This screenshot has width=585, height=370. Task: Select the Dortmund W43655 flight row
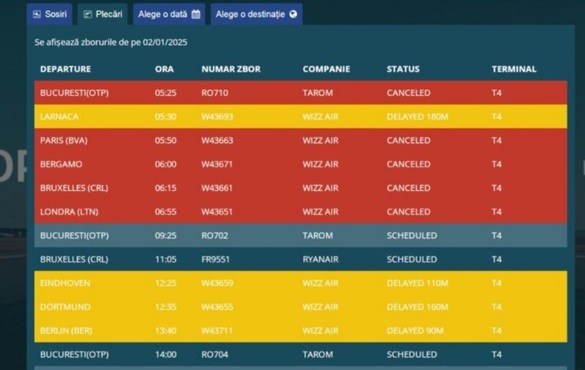click(301, 307)
